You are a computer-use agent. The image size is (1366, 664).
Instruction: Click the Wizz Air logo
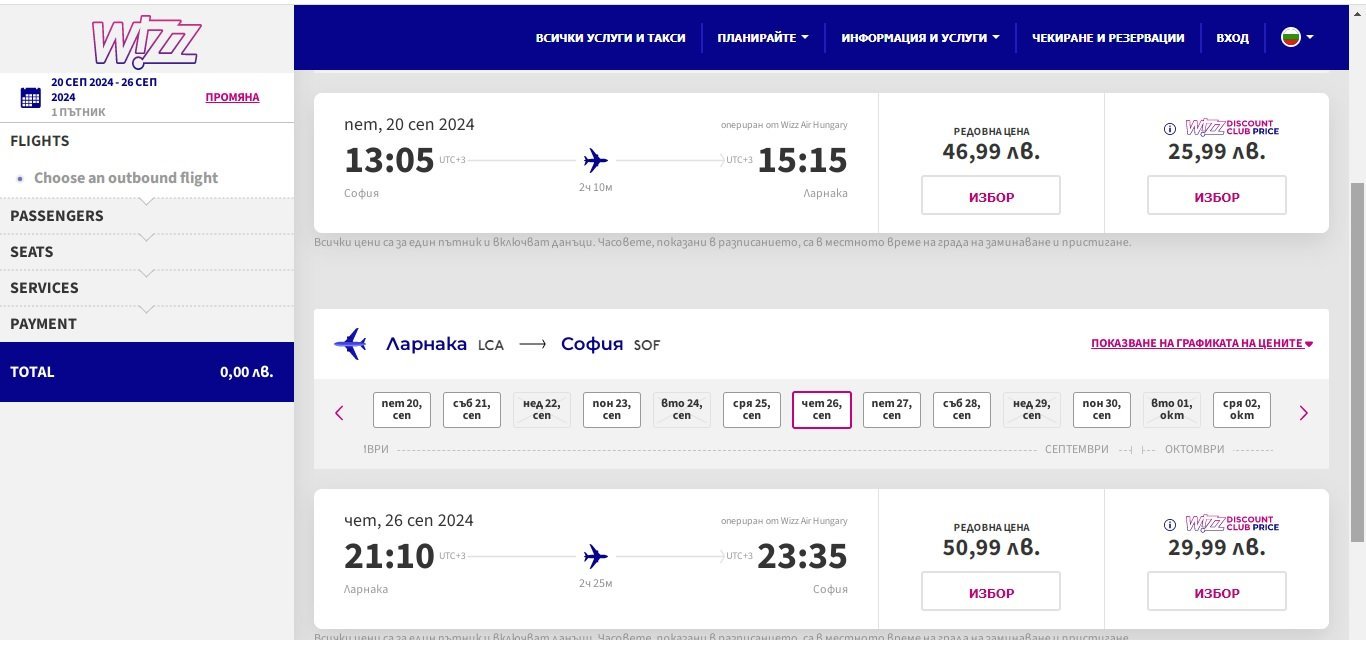146,40
